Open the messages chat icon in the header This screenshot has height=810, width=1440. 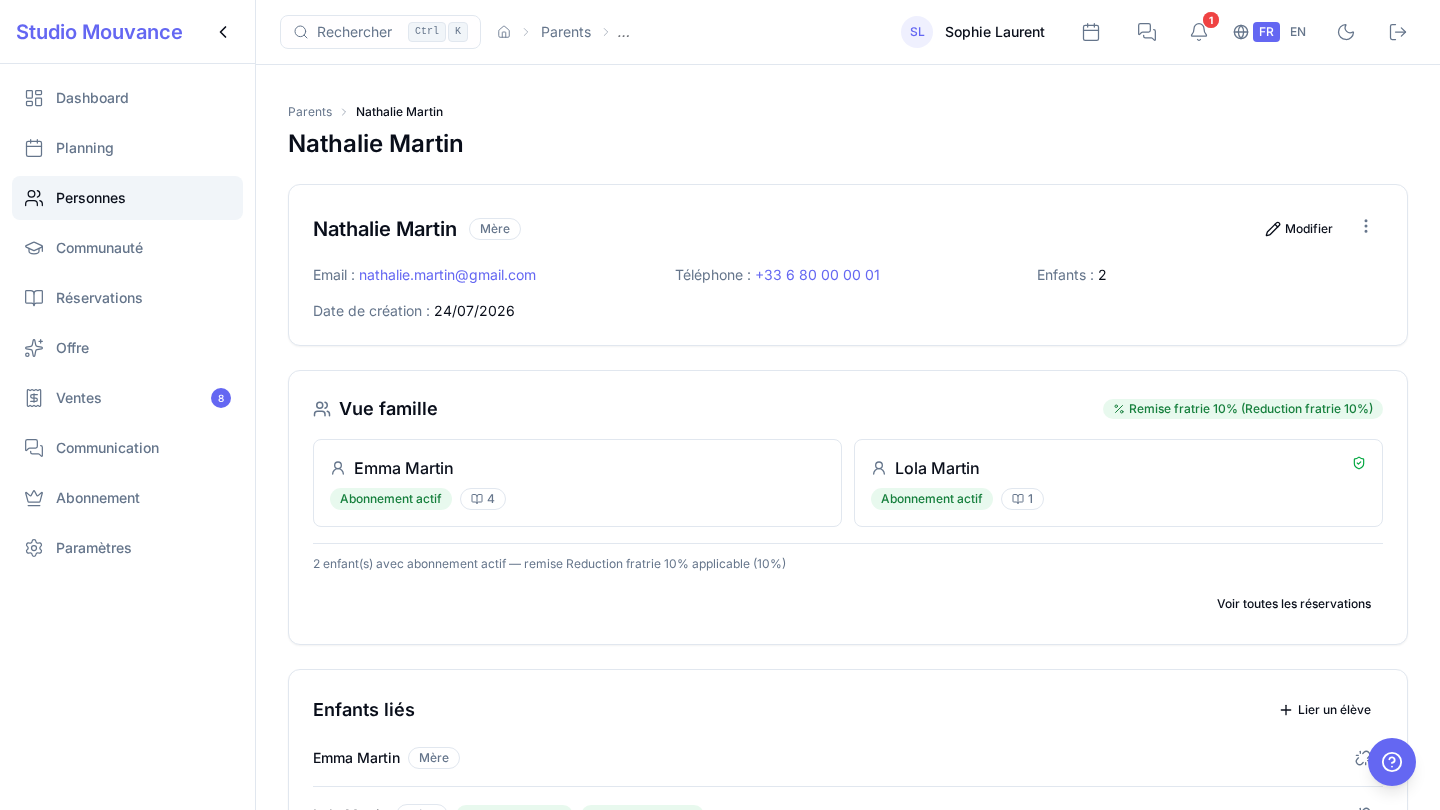[x=1147, y=32]
